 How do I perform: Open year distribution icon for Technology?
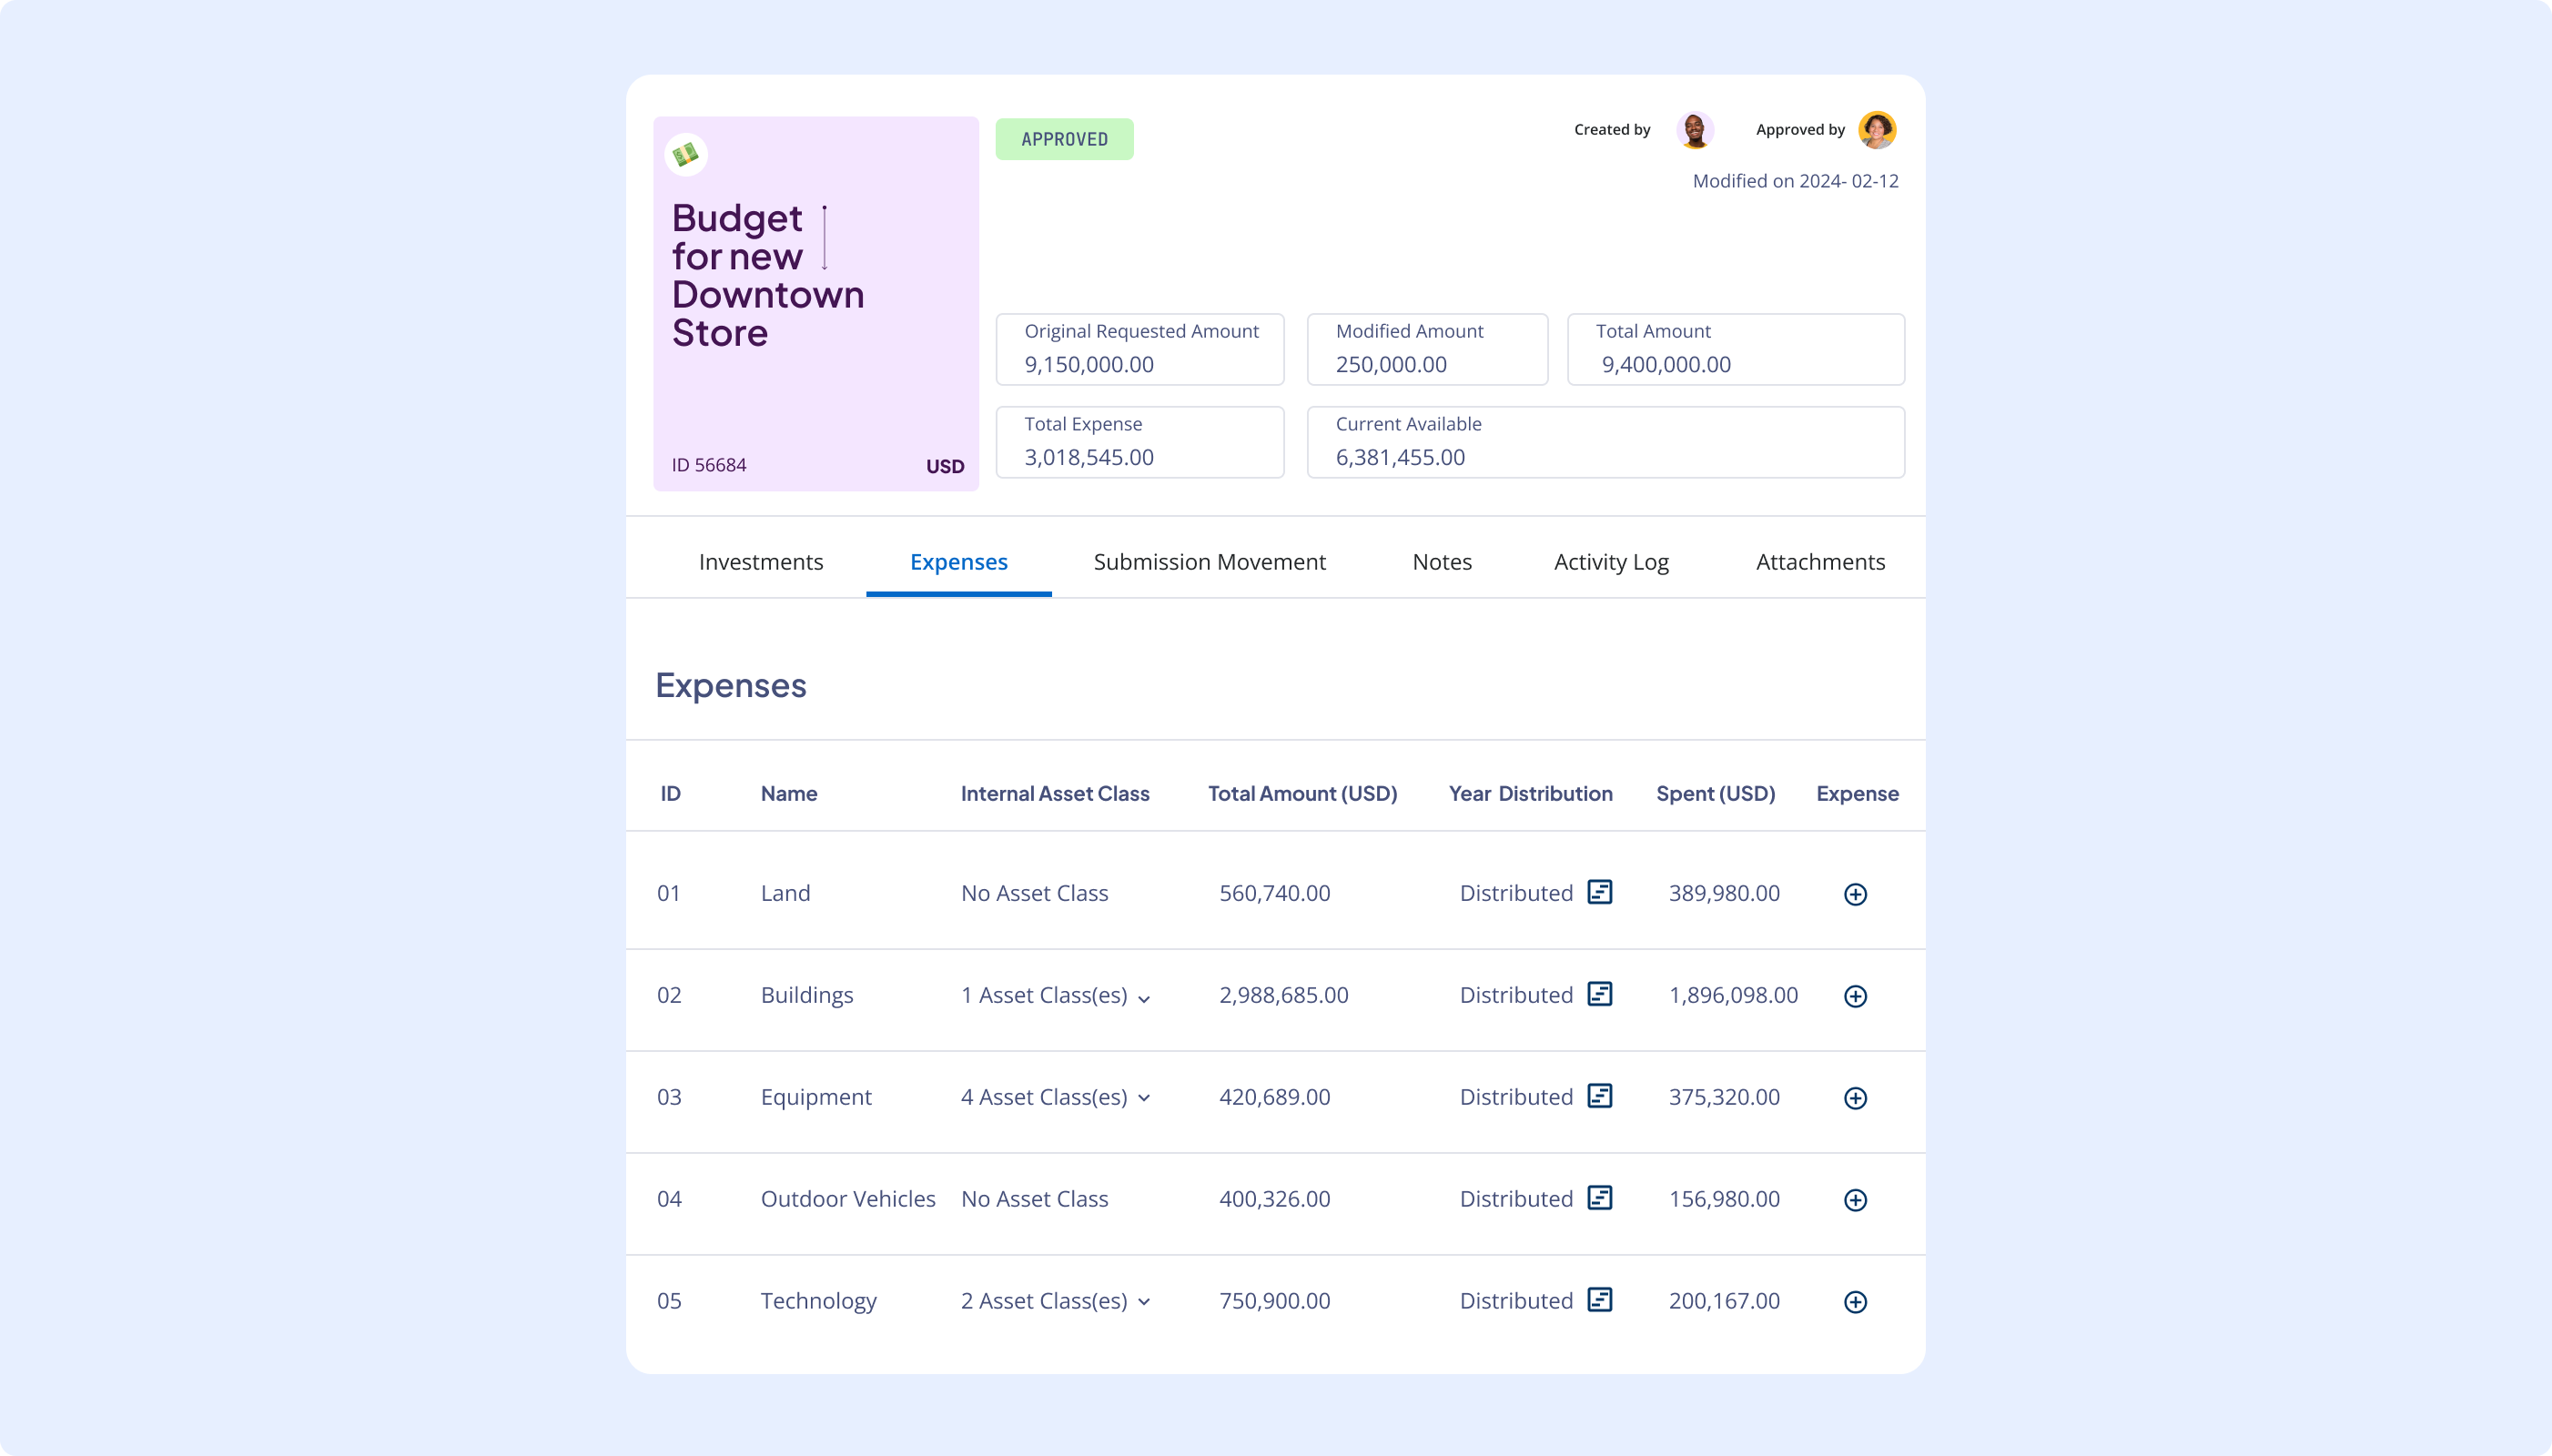[x=1600, y=1300]
